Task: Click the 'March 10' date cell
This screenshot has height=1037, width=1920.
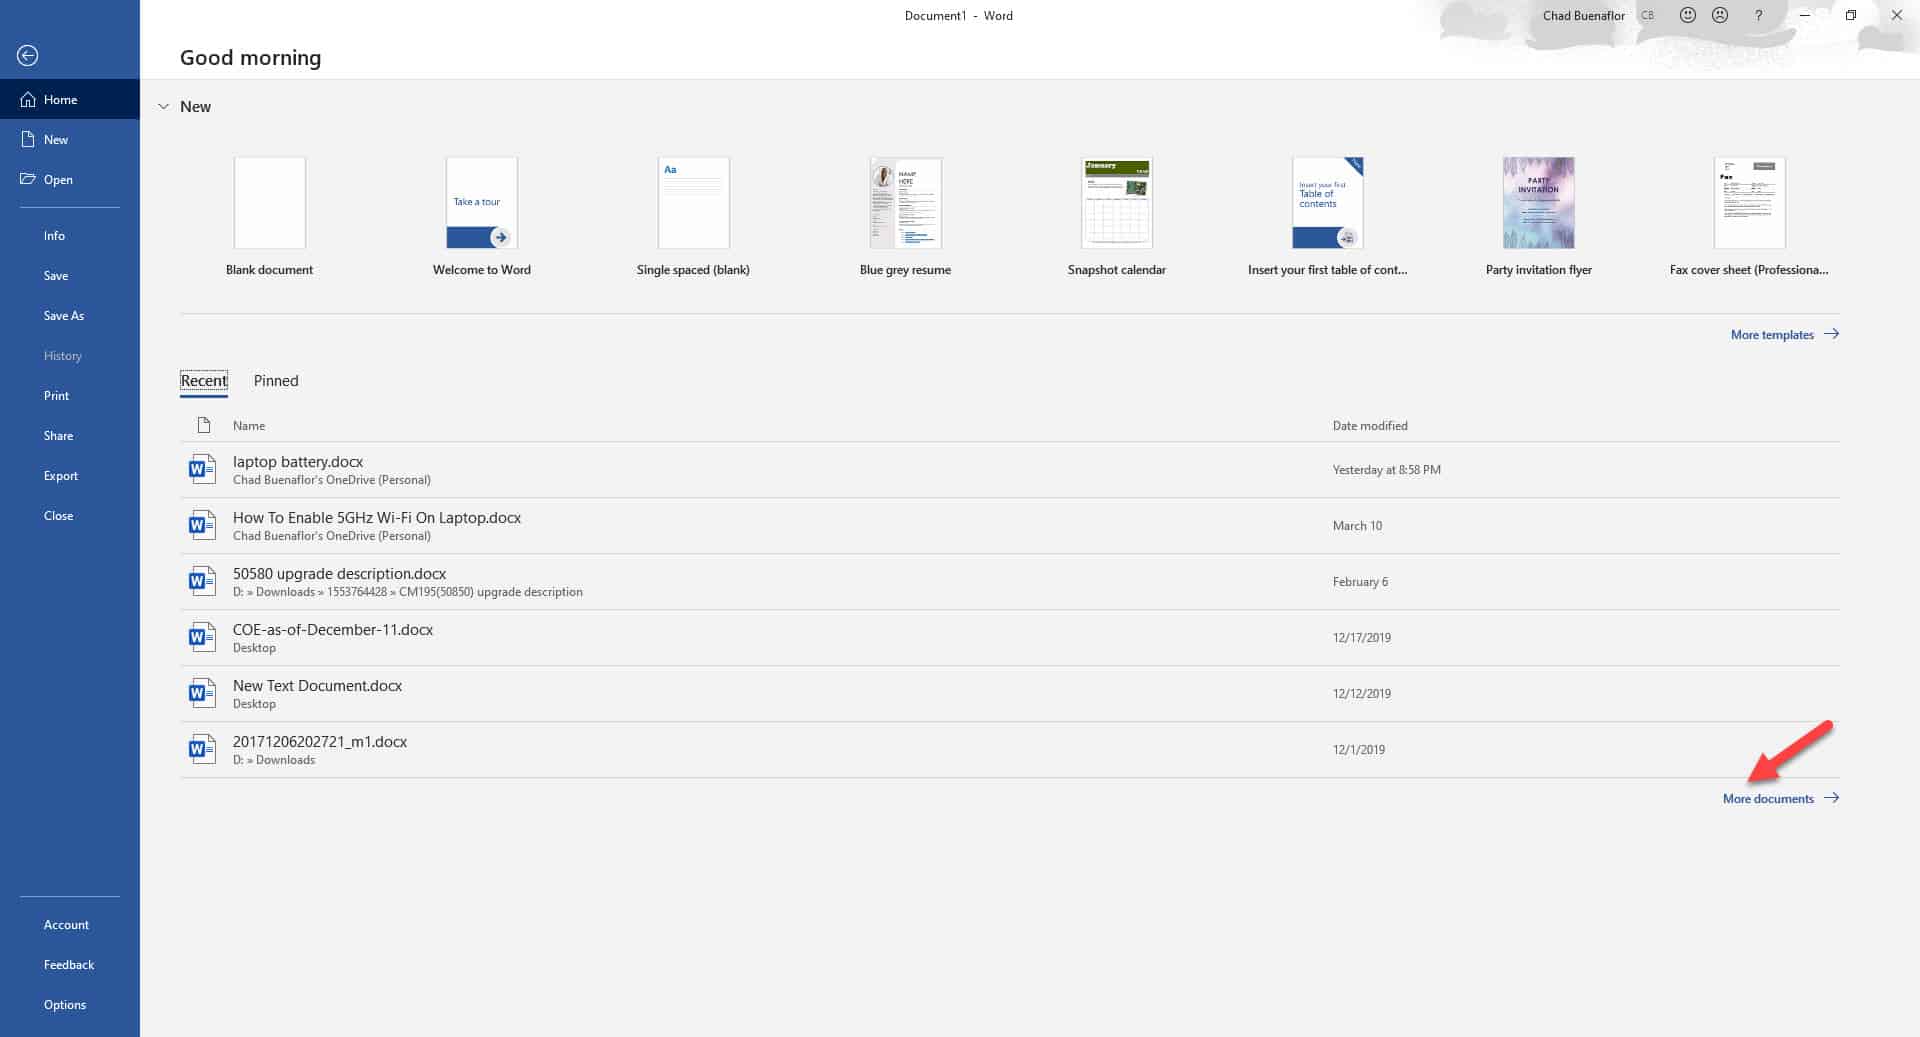Action: coord(1357,525)
